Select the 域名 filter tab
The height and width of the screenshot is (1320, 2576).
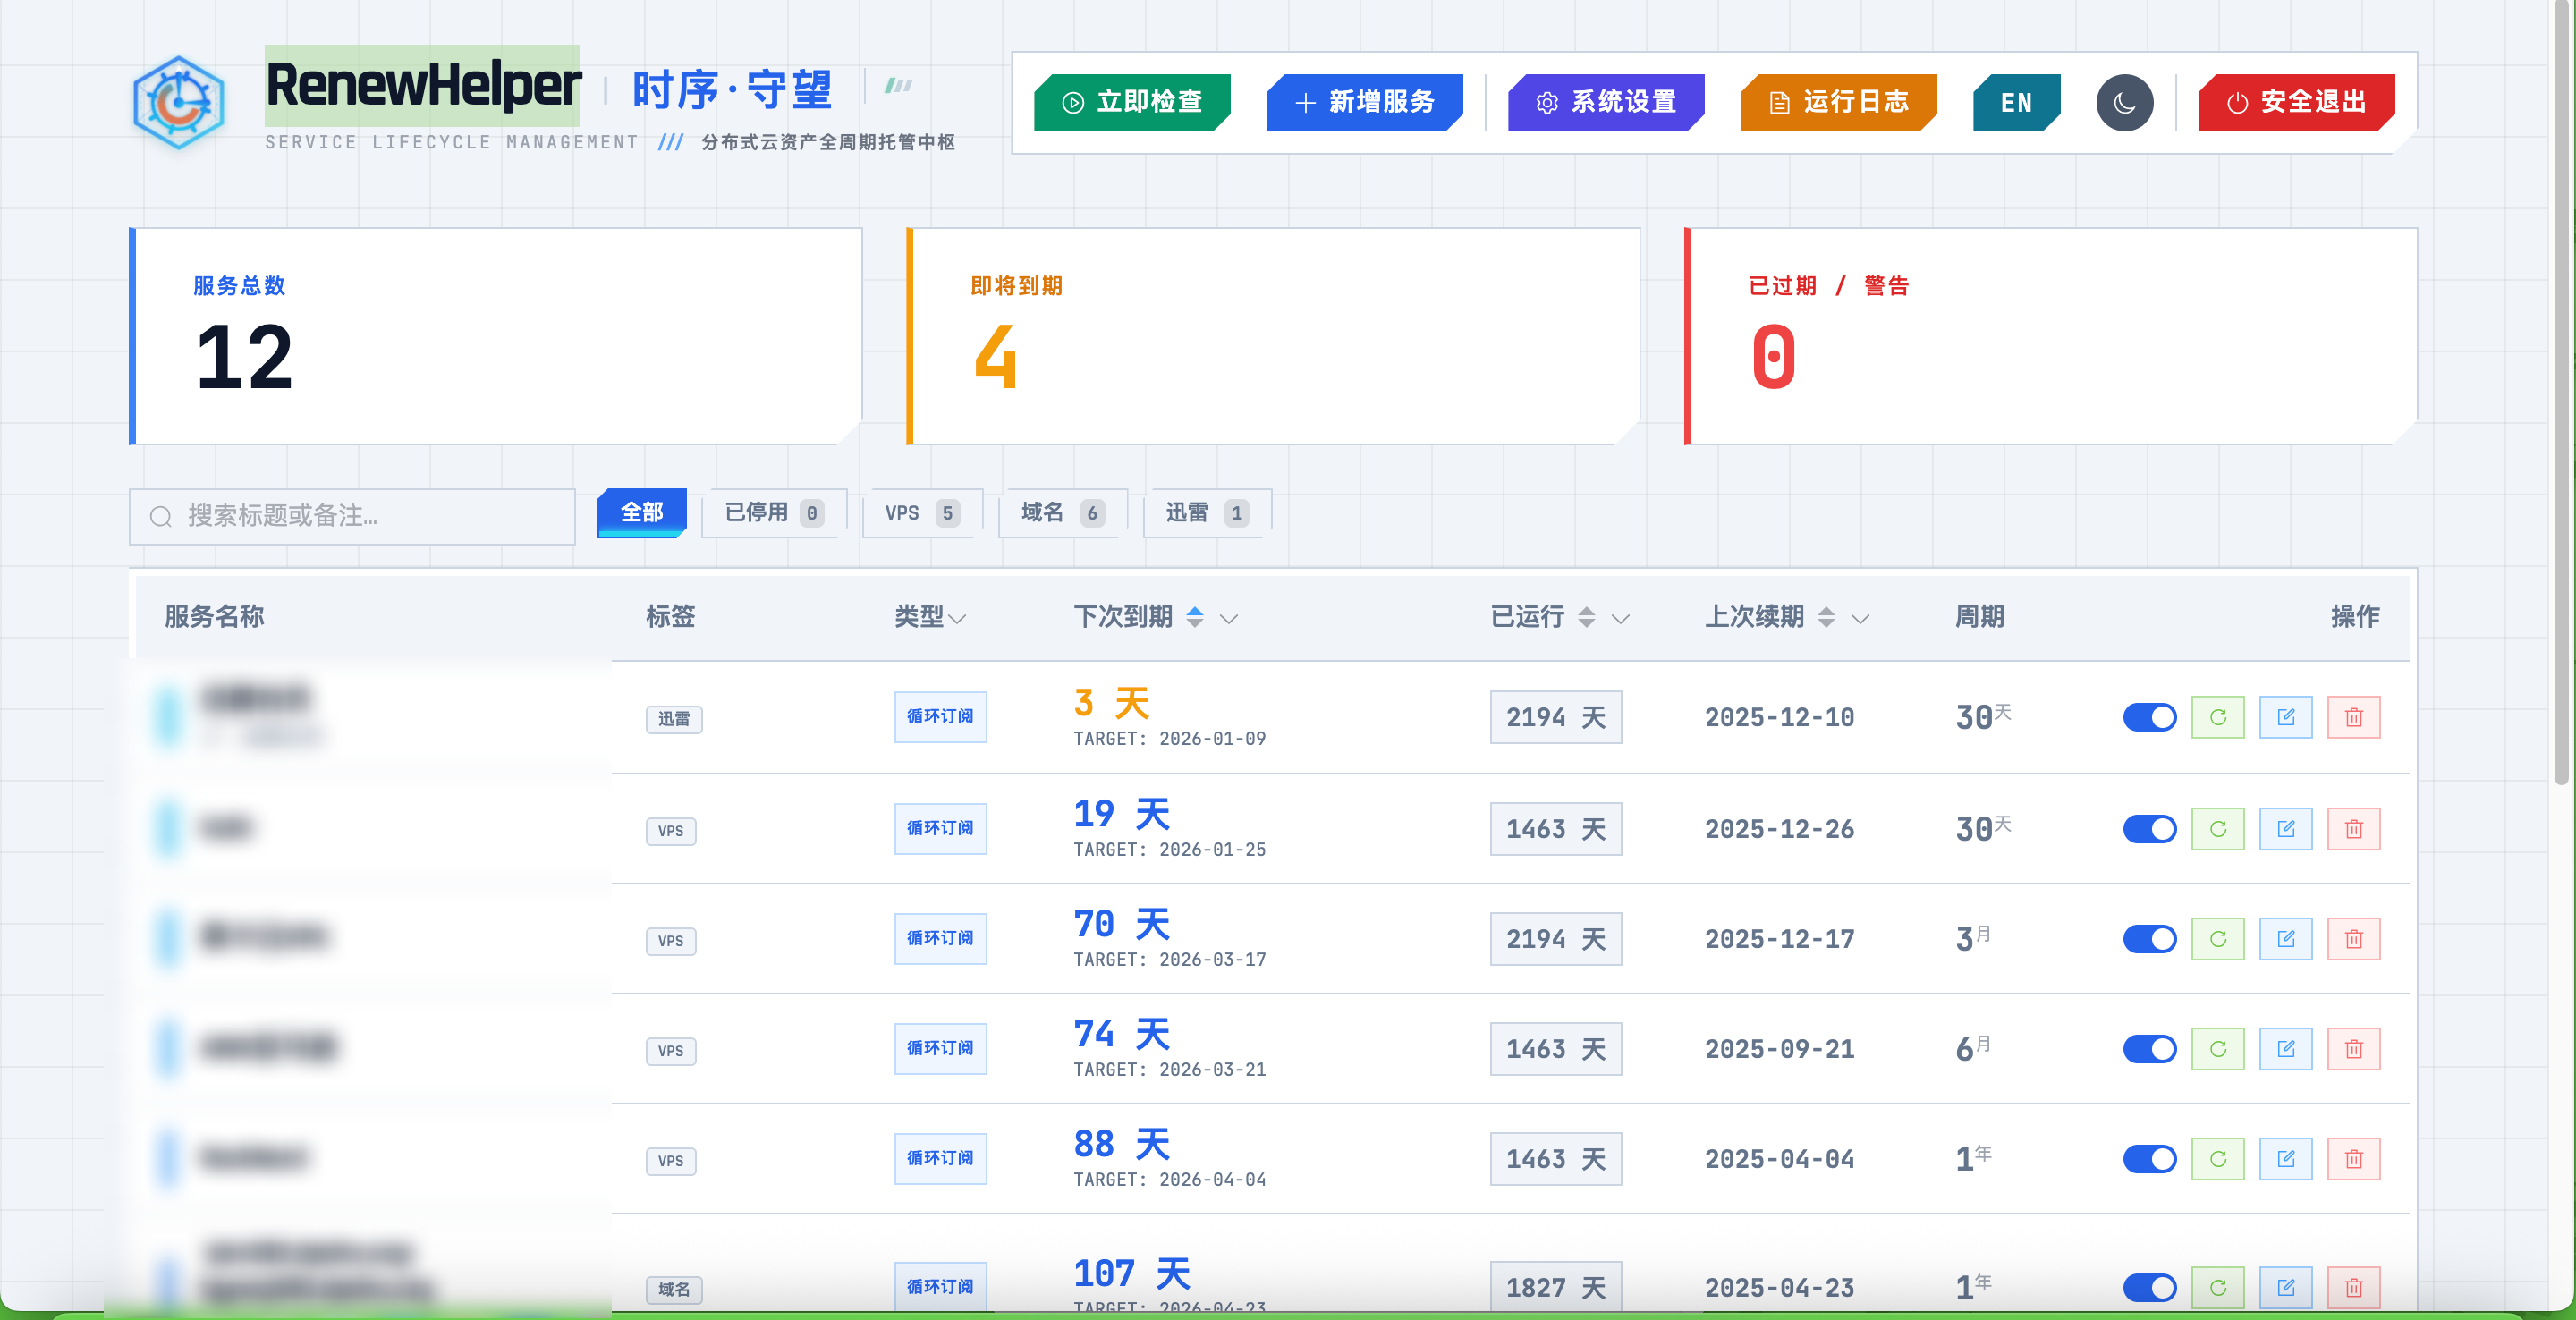(1062, 513)
